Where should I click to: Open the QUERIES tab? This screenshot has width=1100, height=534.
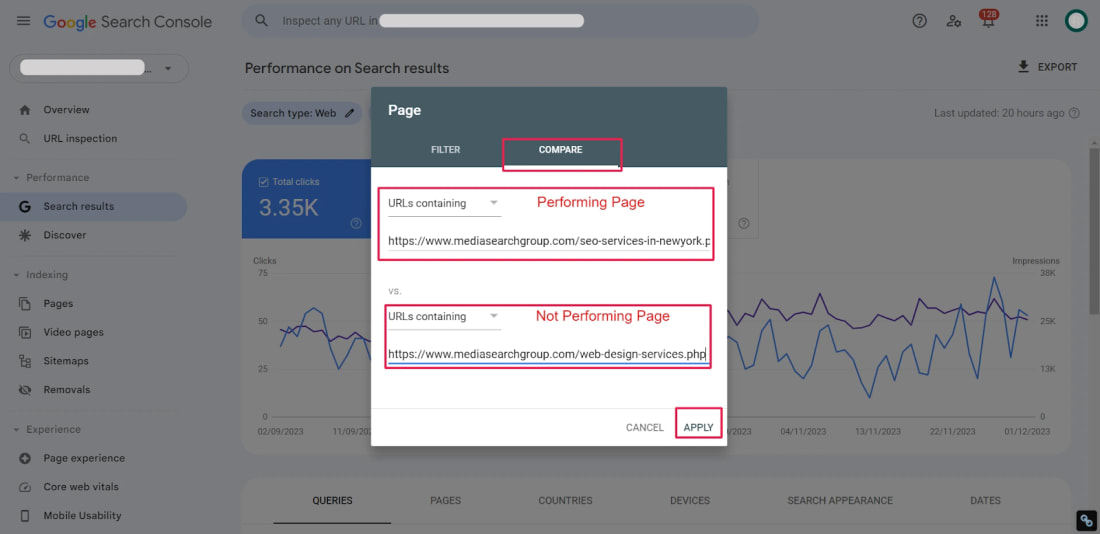click(x=333, y=500)
